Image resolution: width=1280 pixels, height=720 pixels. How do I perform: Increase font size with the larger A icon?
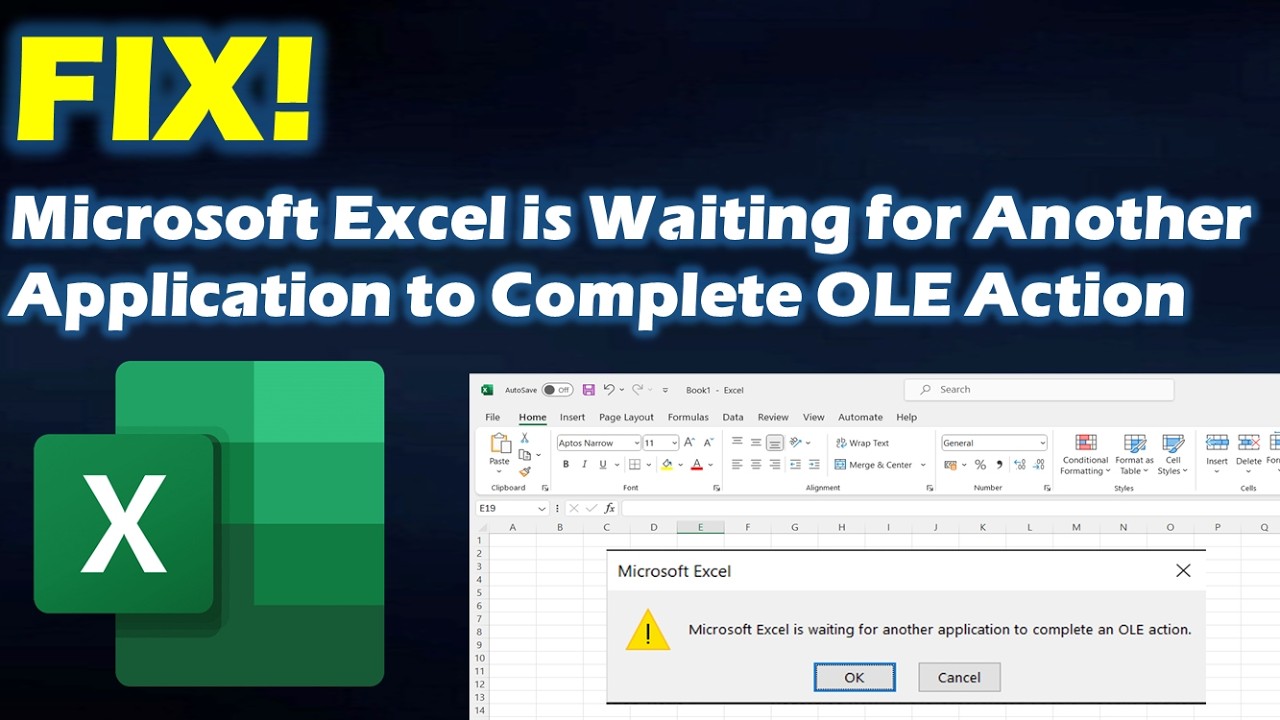coord(691,442)
